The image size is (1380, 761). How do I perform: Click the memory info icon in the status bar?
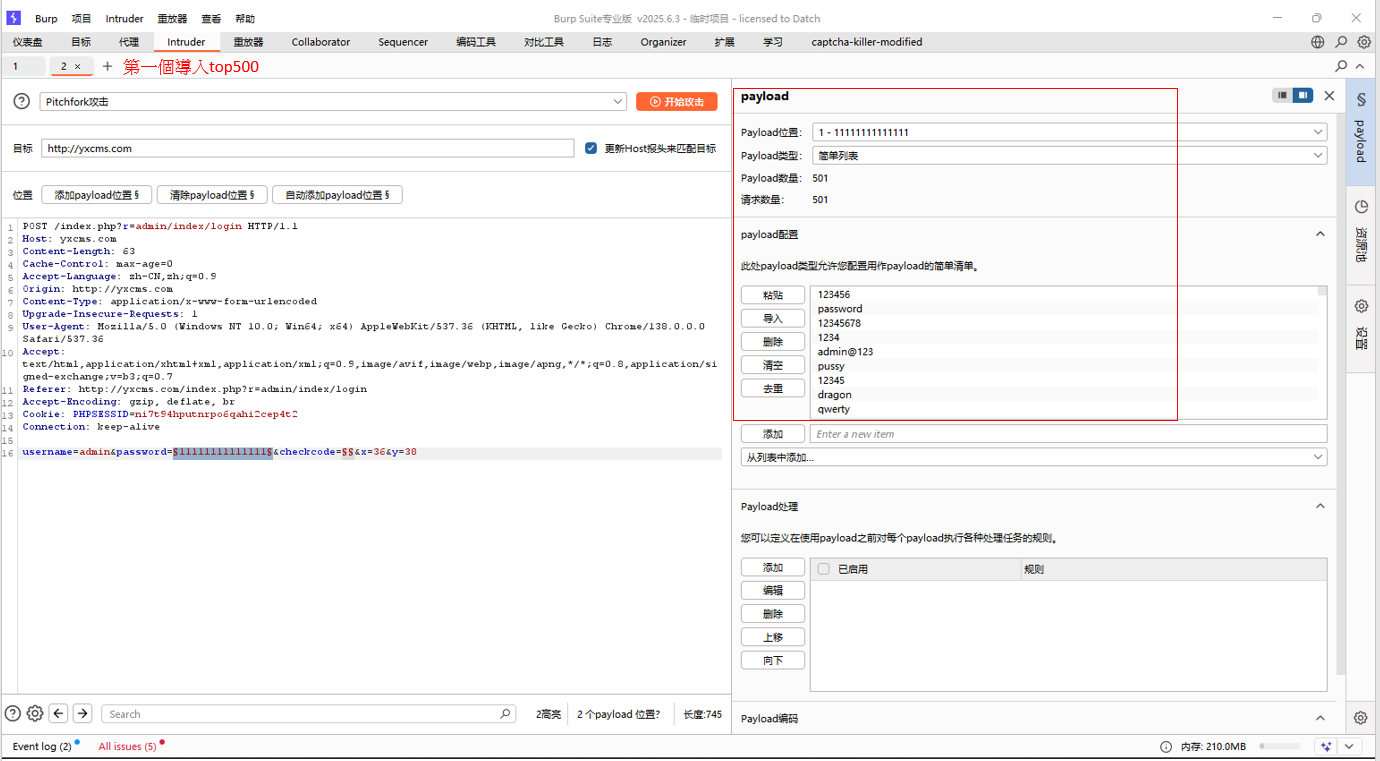click(x=1166, y=747)
